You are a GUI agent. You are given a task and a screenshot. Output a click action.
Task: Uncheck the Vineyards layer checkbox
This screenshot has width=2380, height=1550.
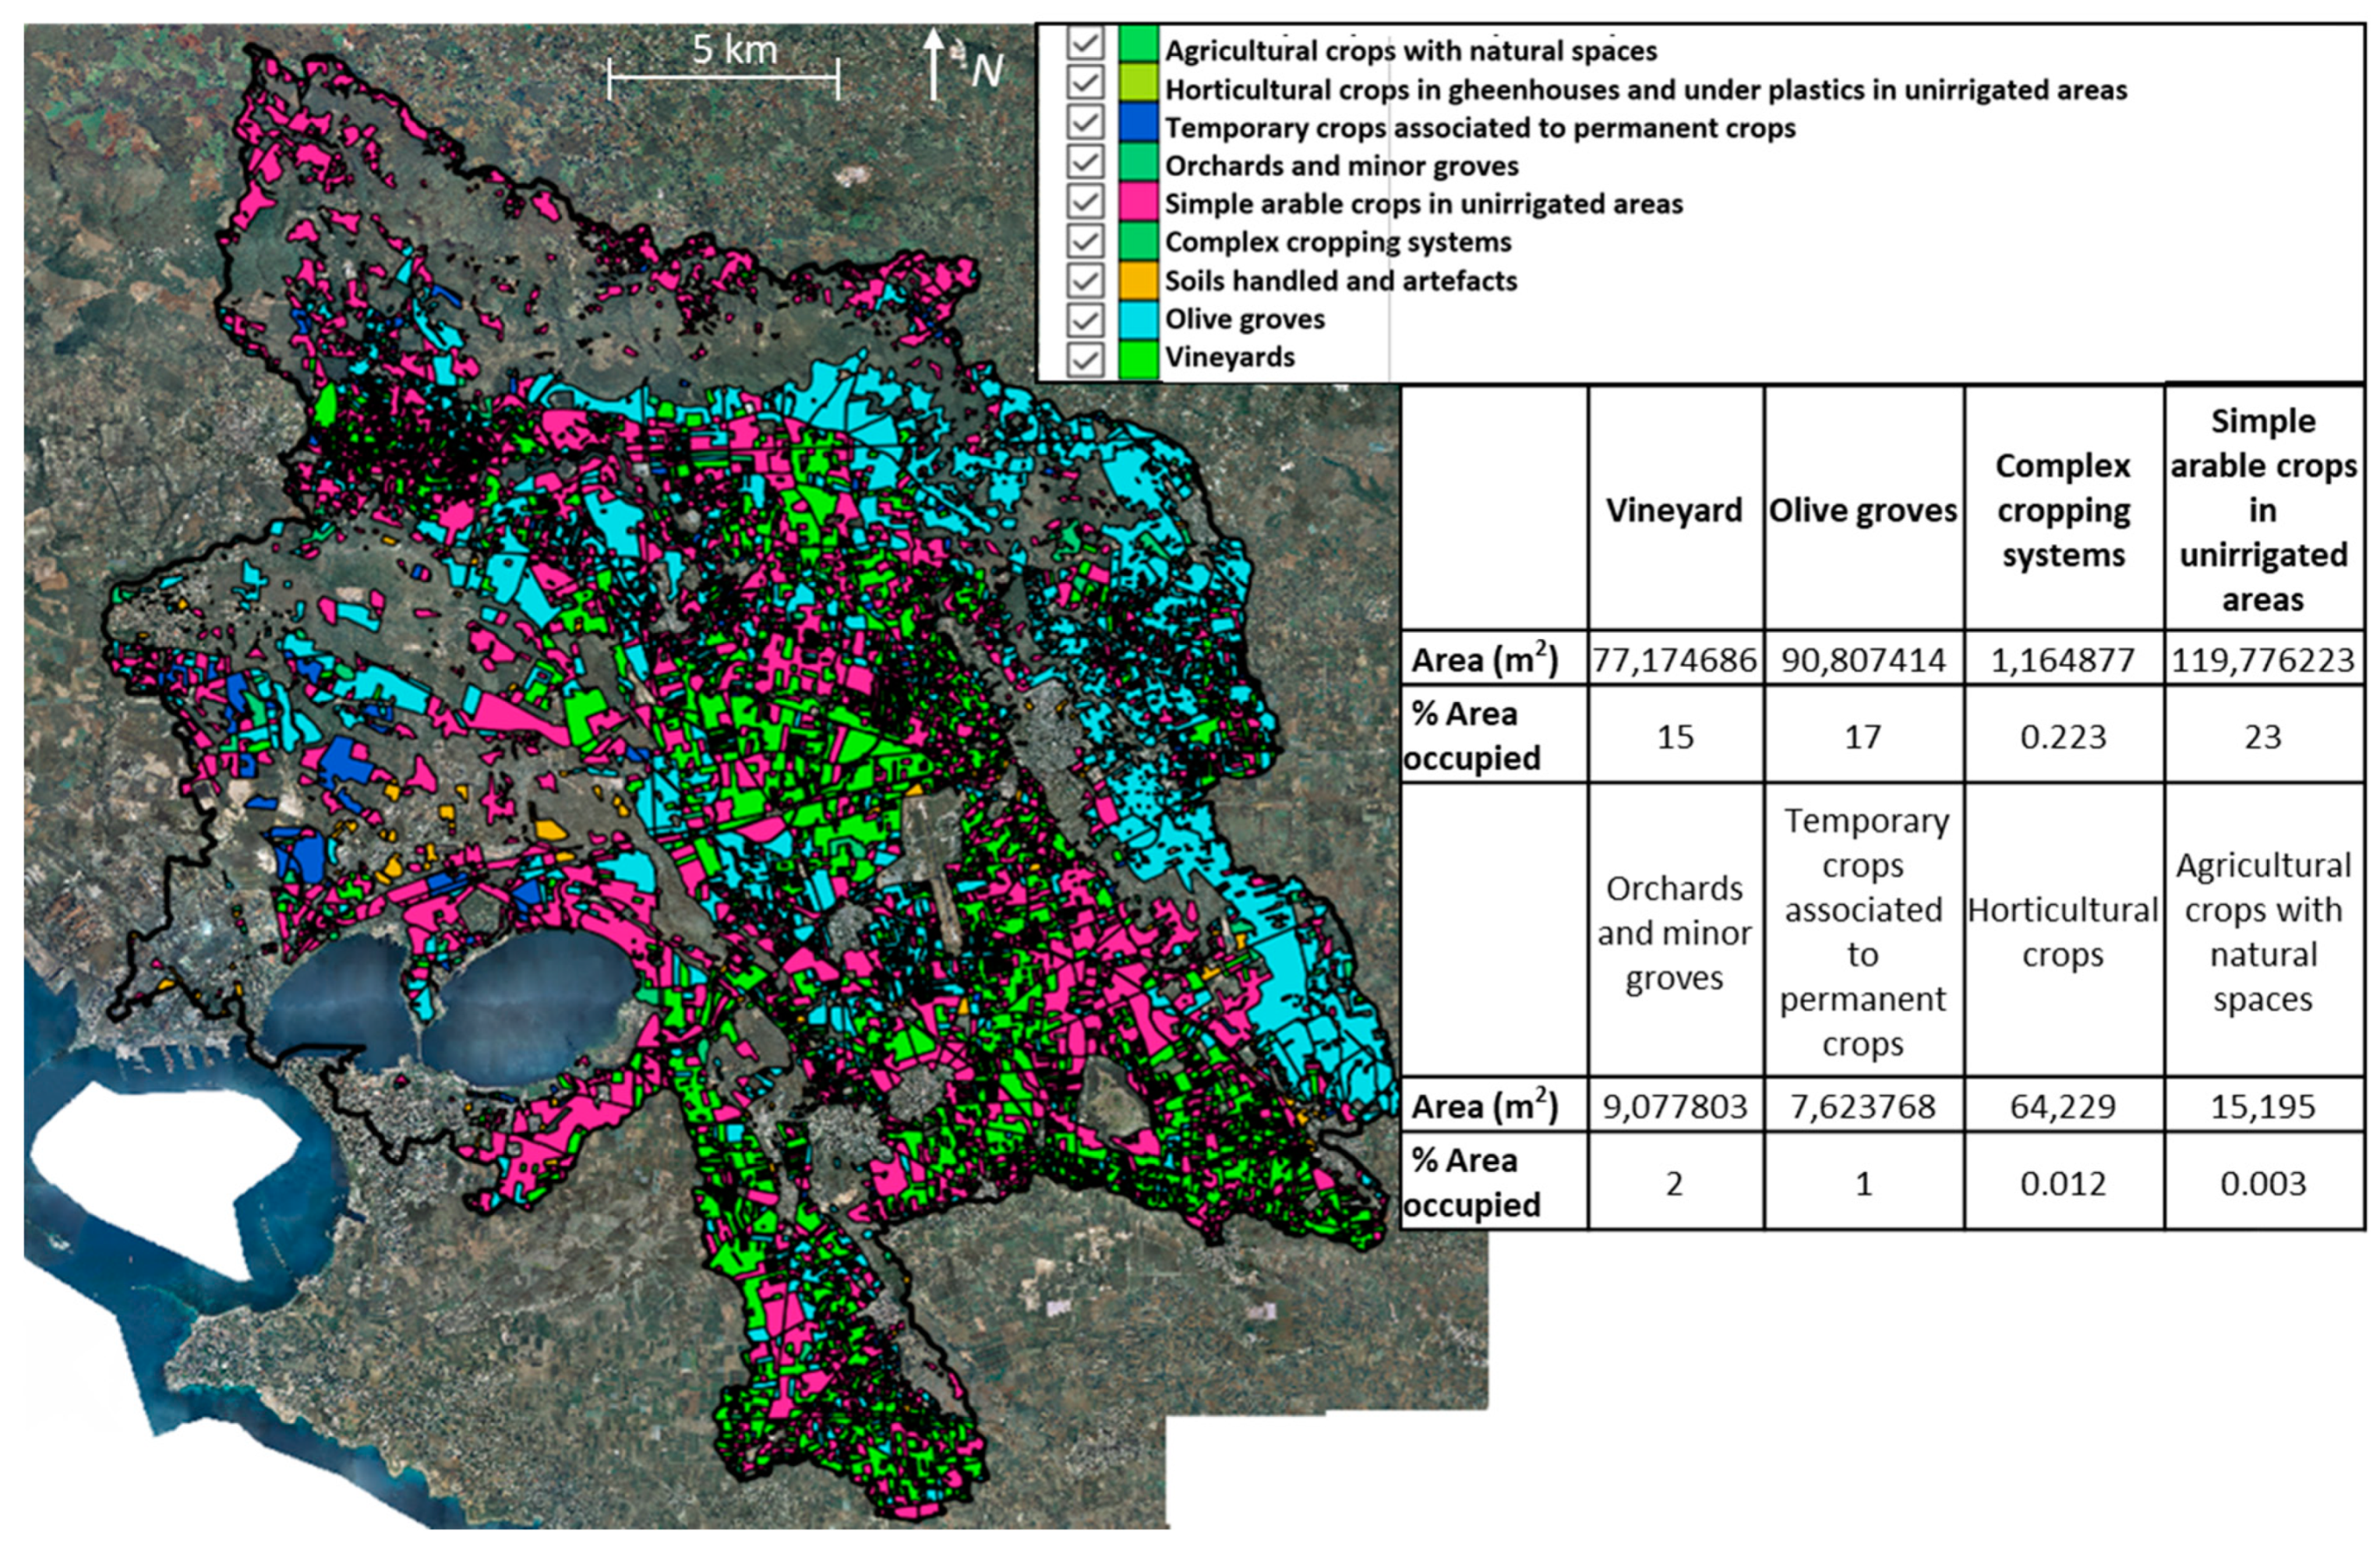[1085, 359]
